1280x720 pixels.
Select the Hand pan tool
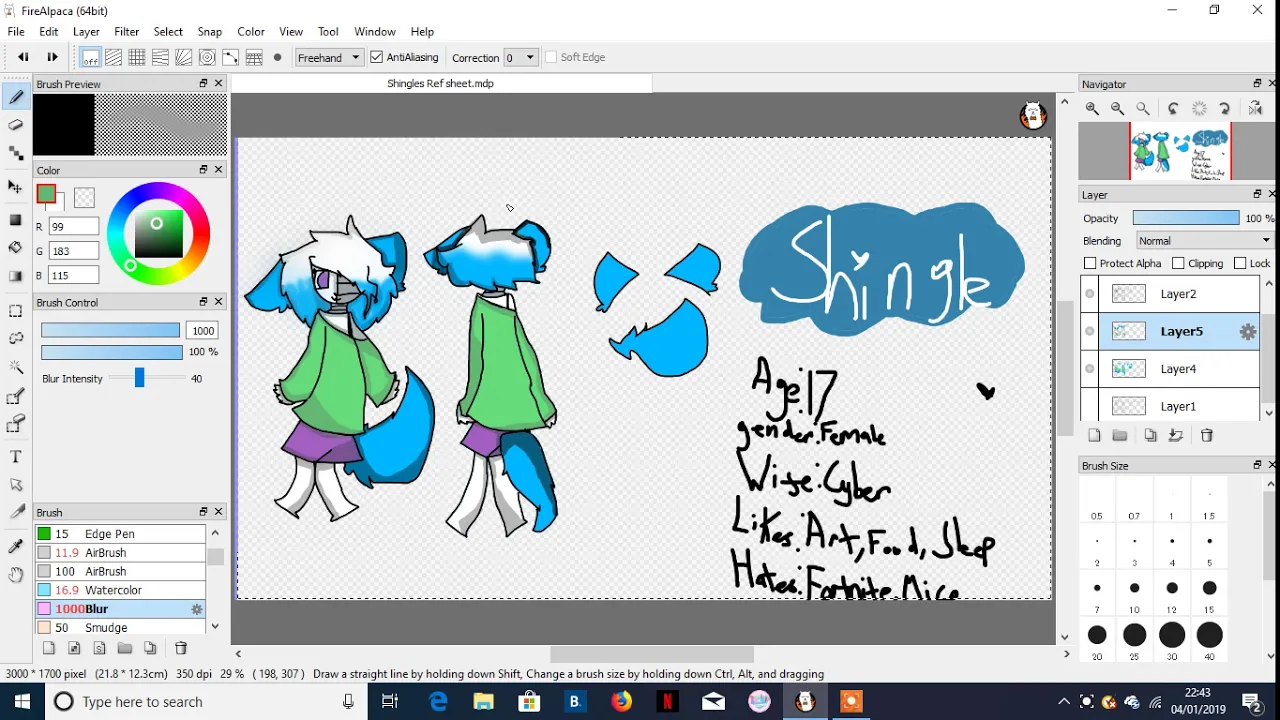[16, 574]
